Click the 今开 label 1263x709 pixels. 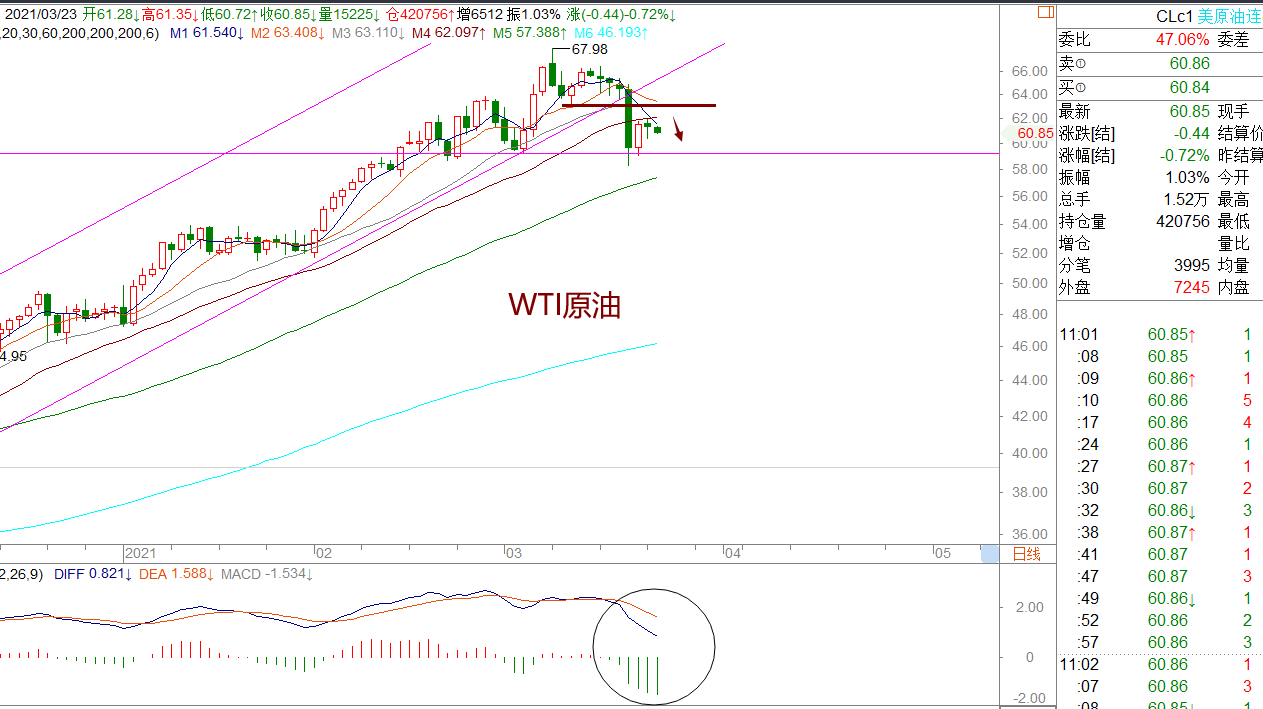tap(1233, 177)
